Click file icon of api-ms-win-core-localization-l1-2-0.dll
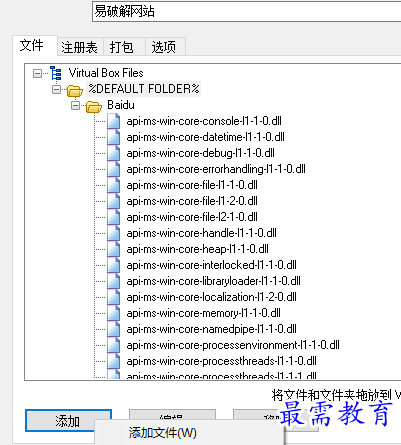This screenshot has height=445, width=401. 114,297
